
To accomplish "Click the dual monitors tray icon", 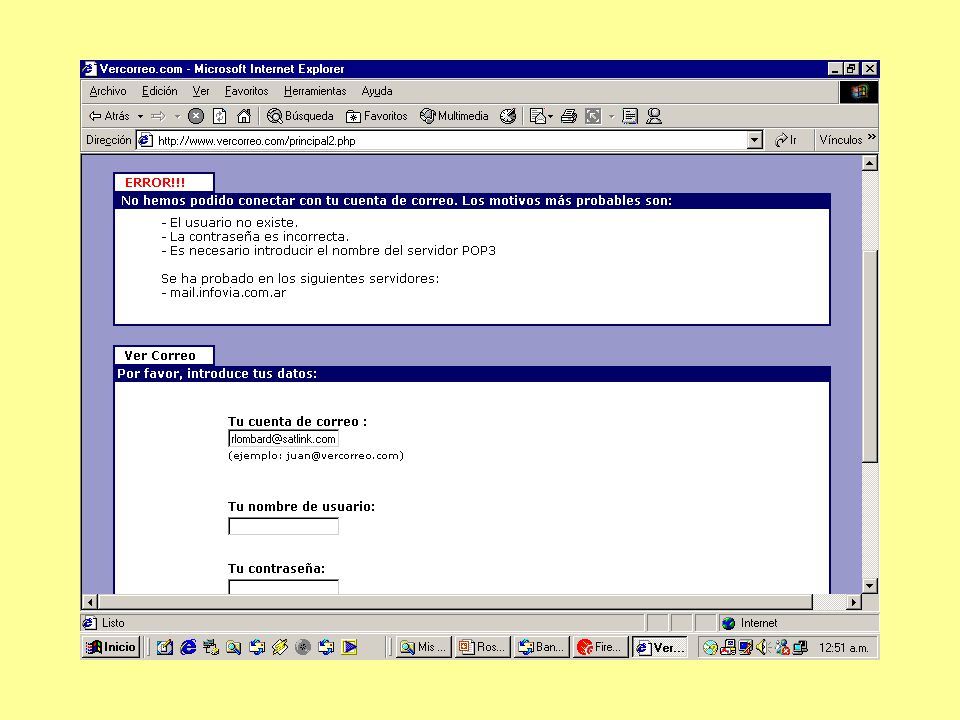I will 800,648.
